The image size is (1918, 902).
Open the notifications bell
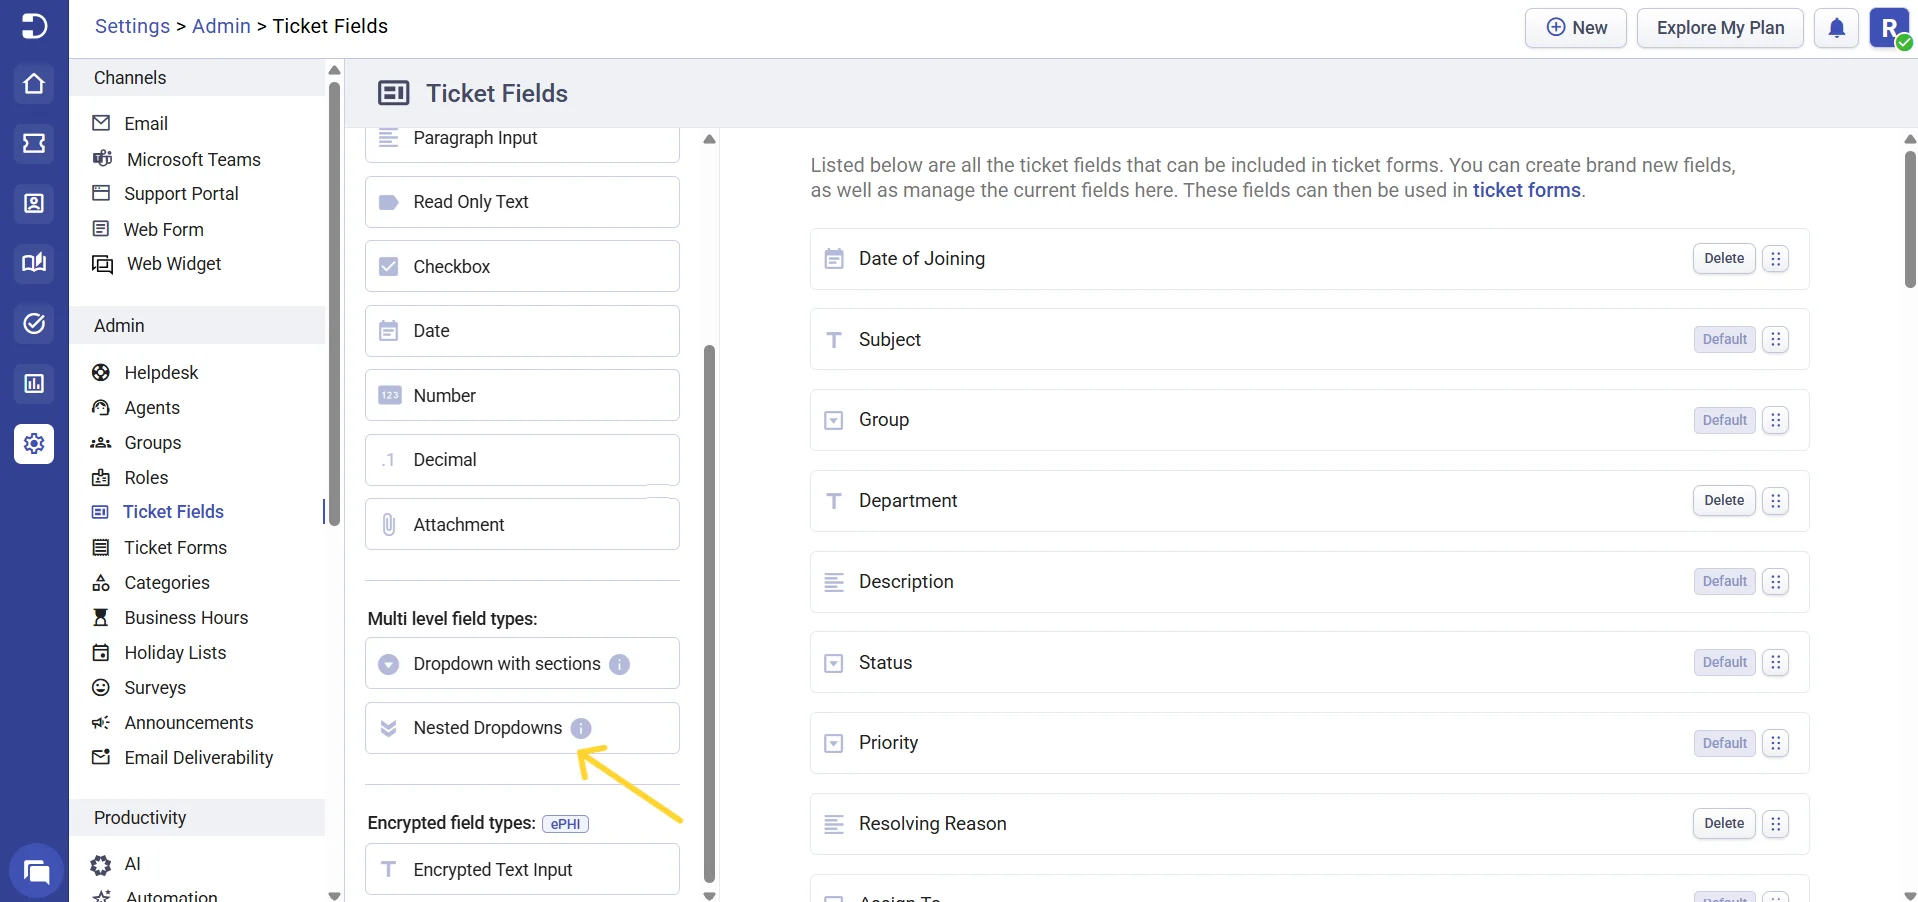[1837, 28]
